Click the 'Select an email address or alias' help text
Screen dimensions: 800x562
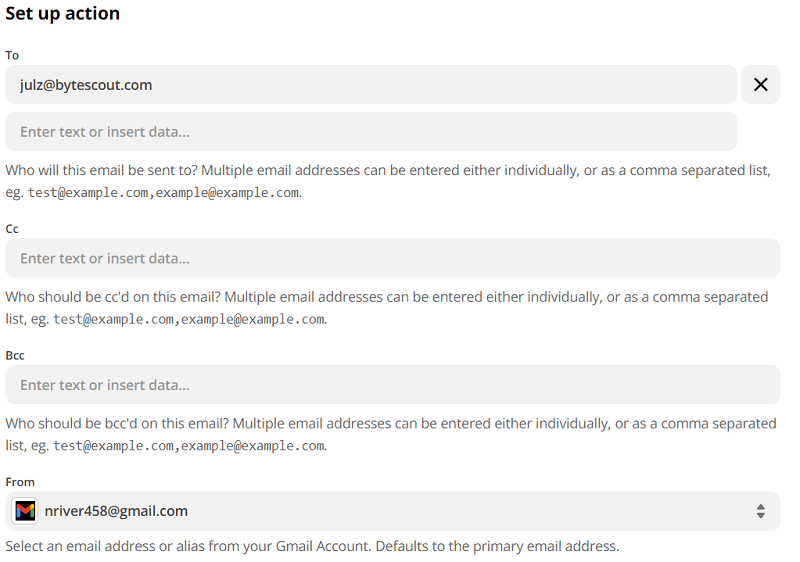[x=312, y=546]
